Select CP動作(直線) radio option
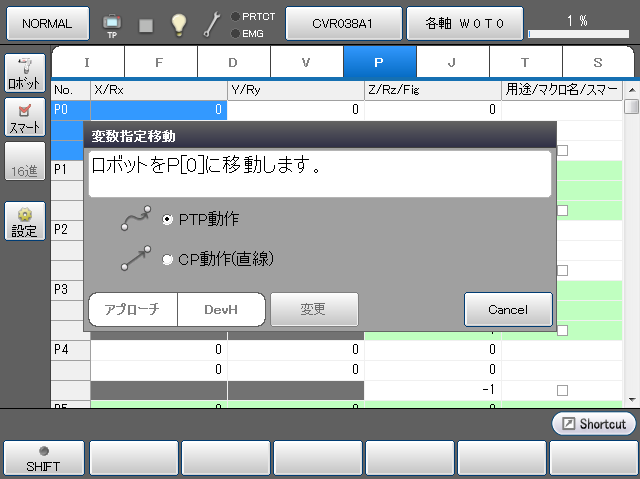 168,259
